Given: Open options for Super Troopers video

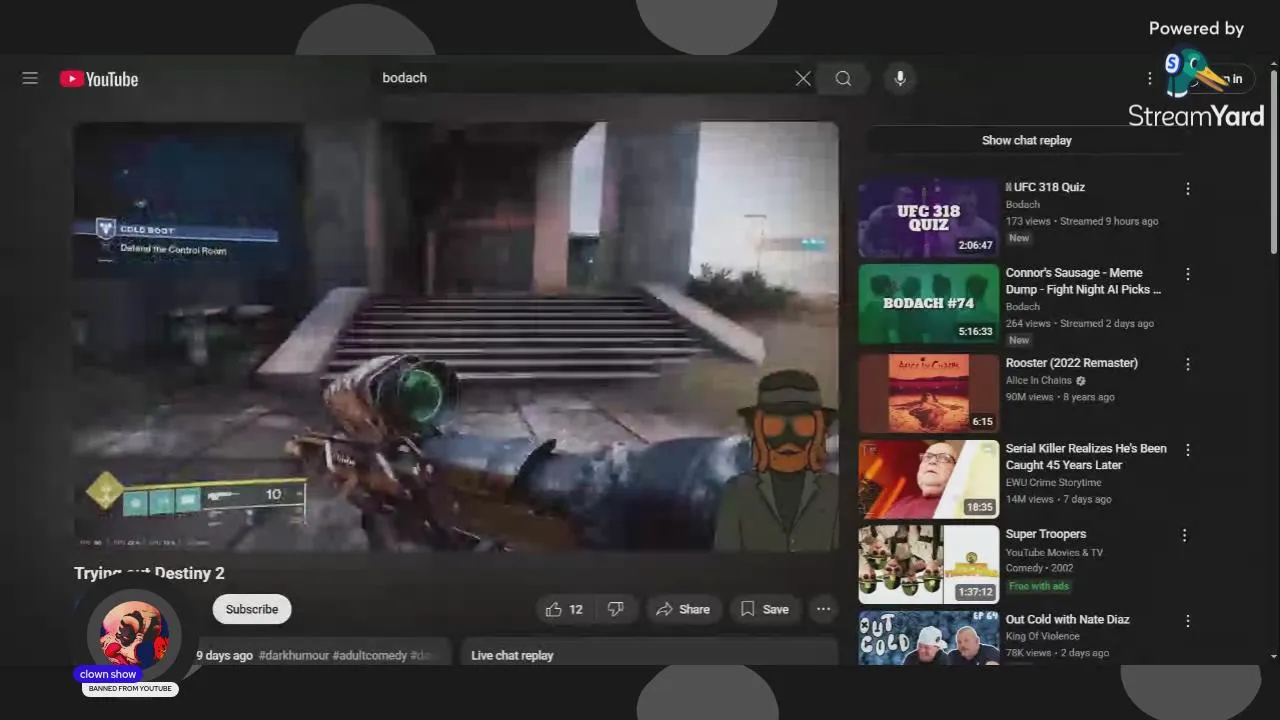Looking at the screenshot, I should point(1184,535).
